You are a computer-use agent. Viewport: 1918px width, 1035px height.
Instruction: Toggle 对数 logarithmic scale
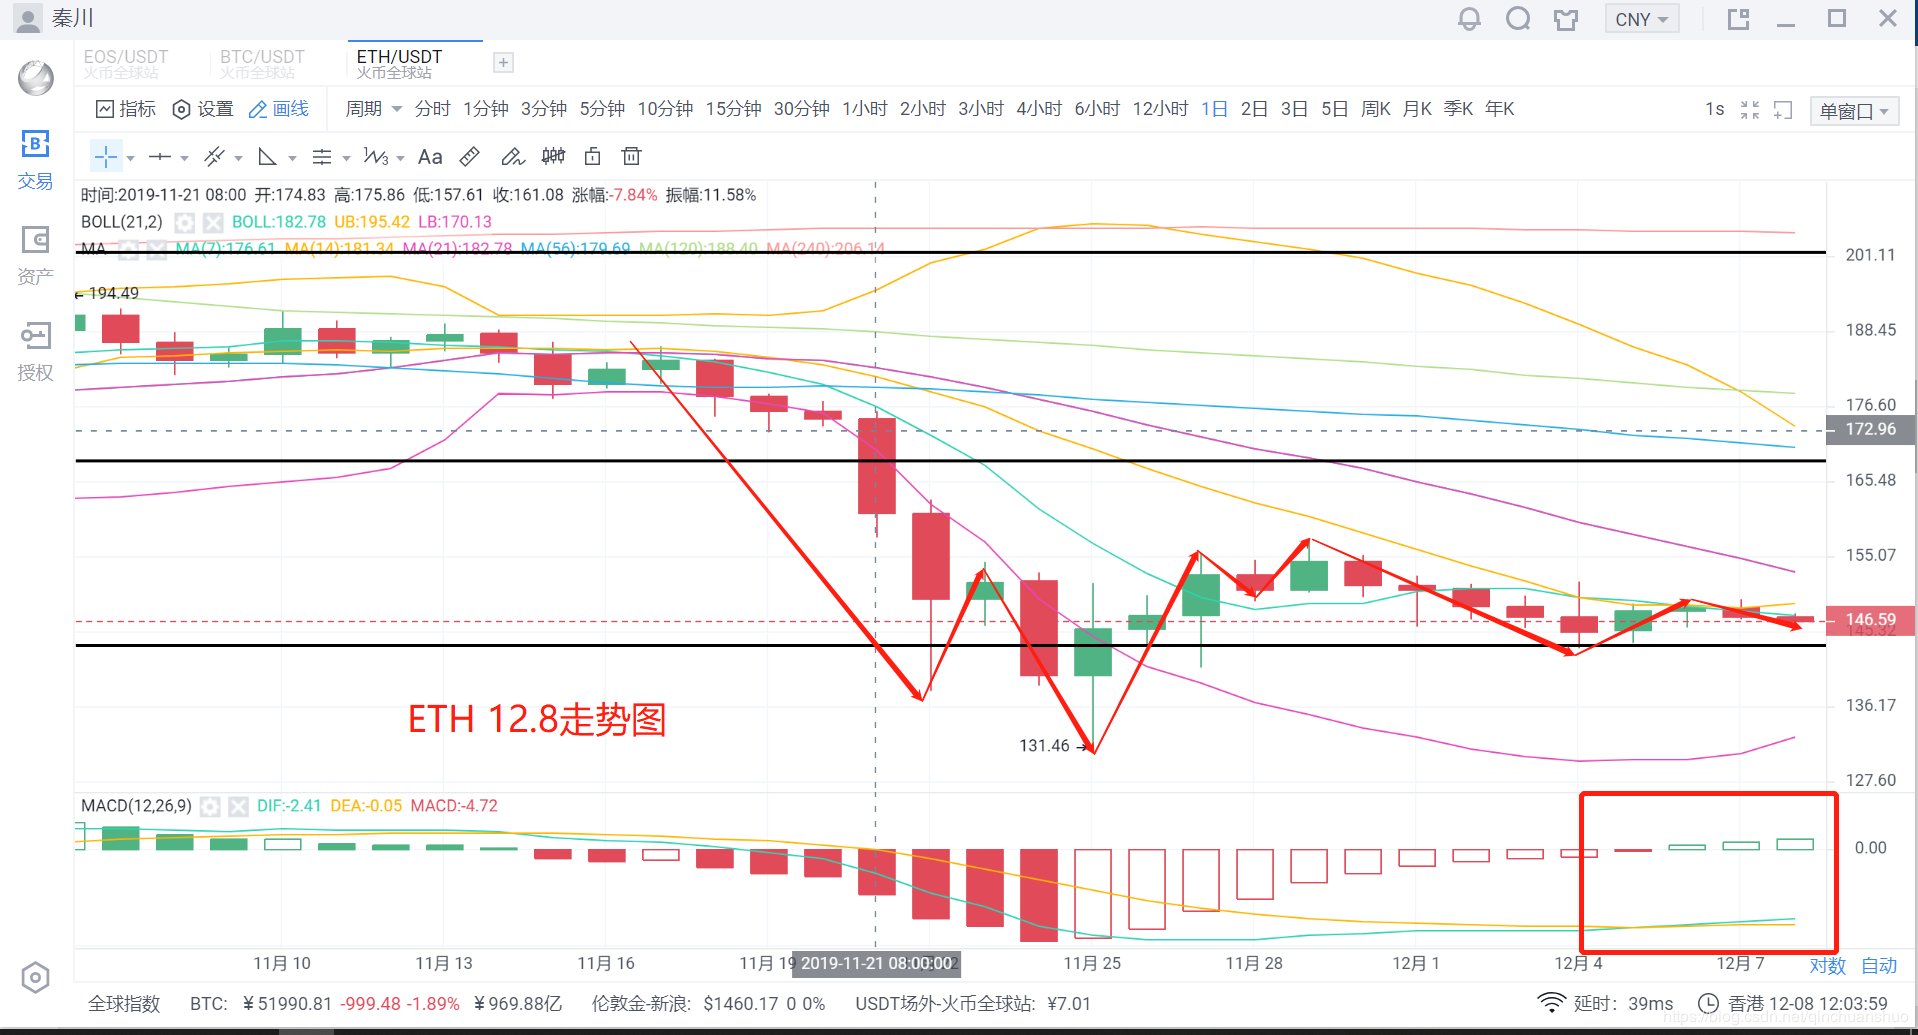point(1827,966)
